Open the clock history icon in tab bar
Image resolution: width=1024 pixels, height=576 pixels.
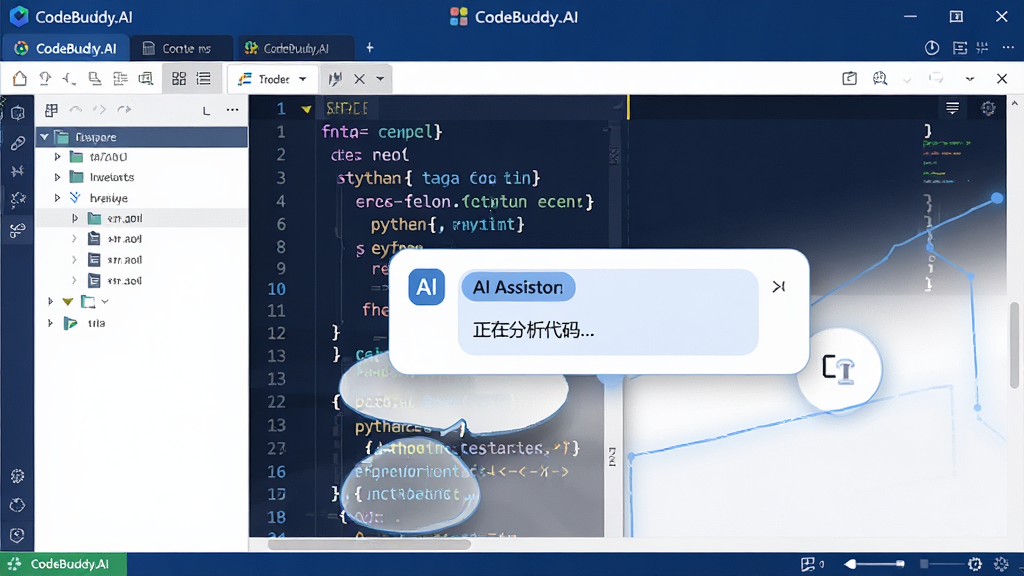[932, 48]
